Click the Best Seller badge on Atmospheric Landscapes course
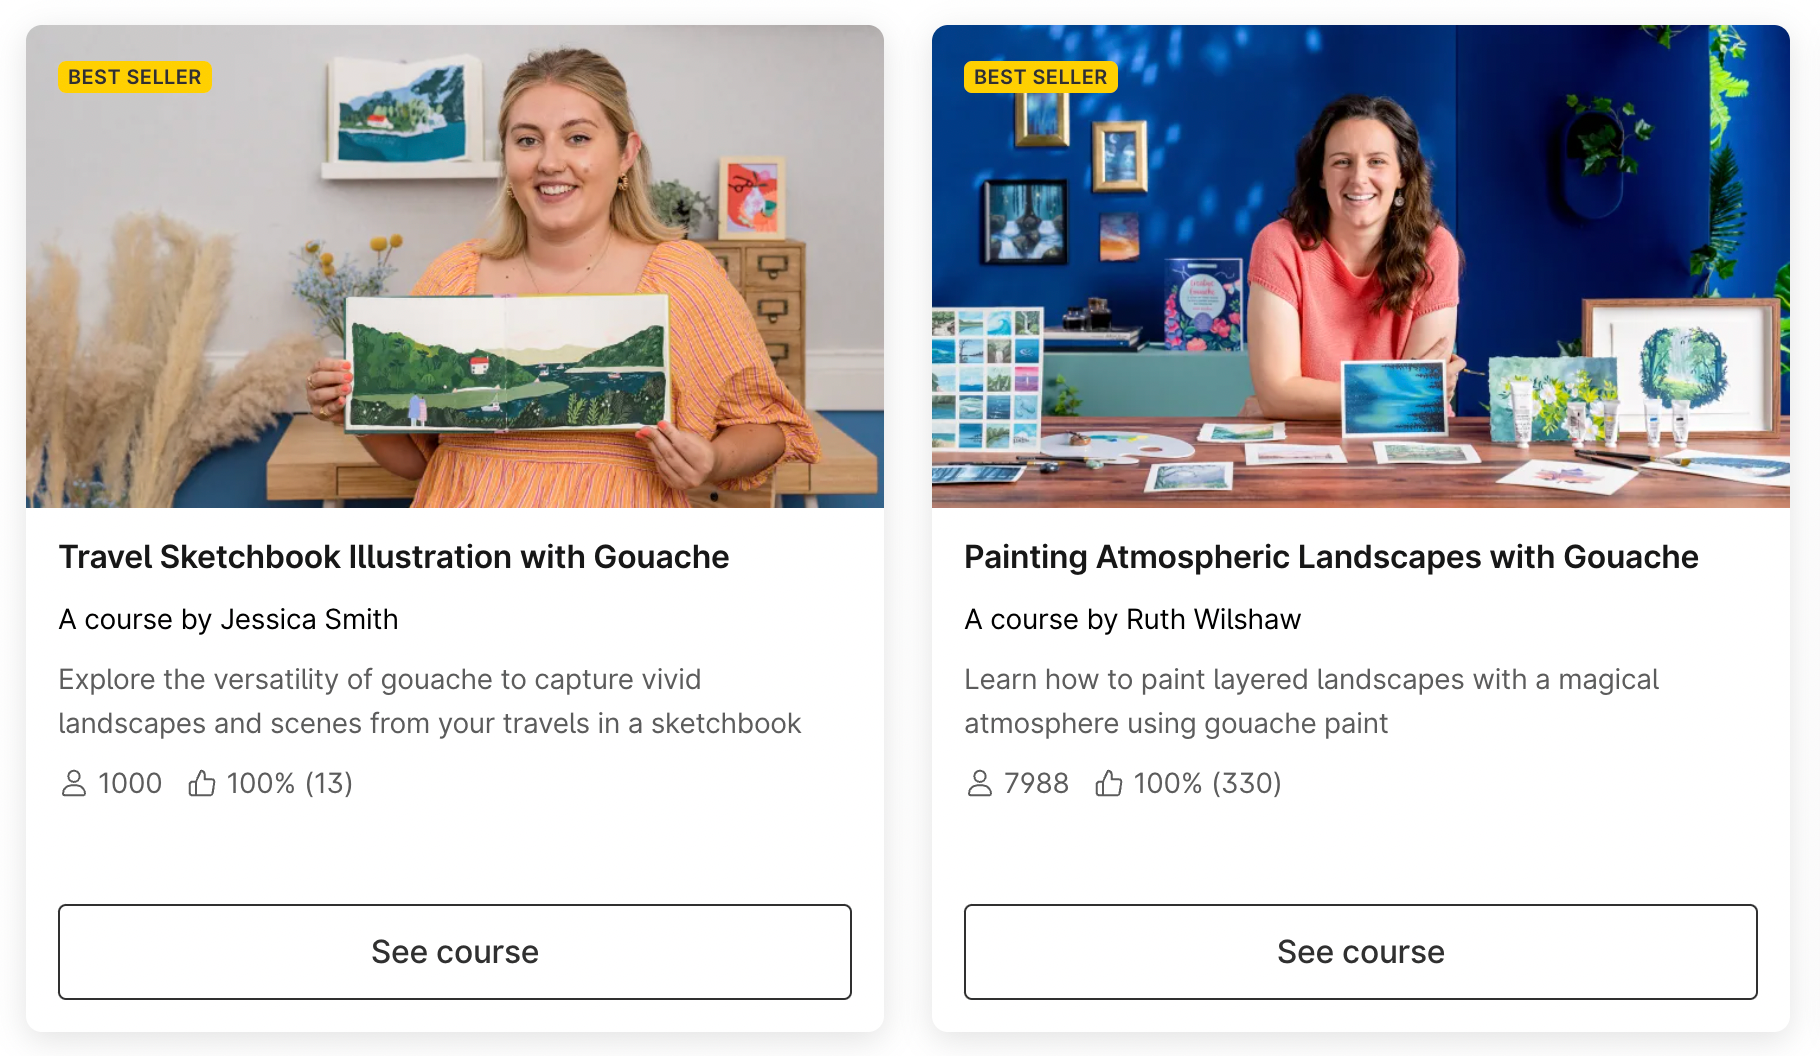1820x1056 pixels. point(1041,77)
